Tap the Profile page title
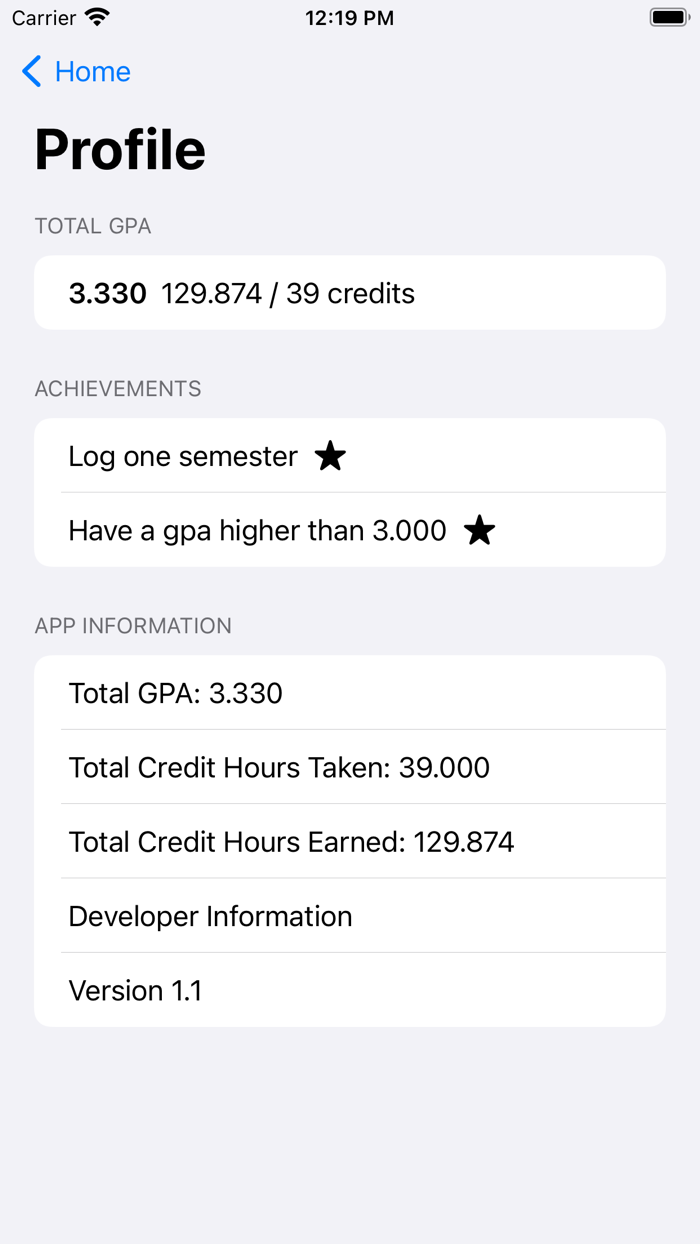This screenshot has width=700, height=1244. [x=120, y=148]
